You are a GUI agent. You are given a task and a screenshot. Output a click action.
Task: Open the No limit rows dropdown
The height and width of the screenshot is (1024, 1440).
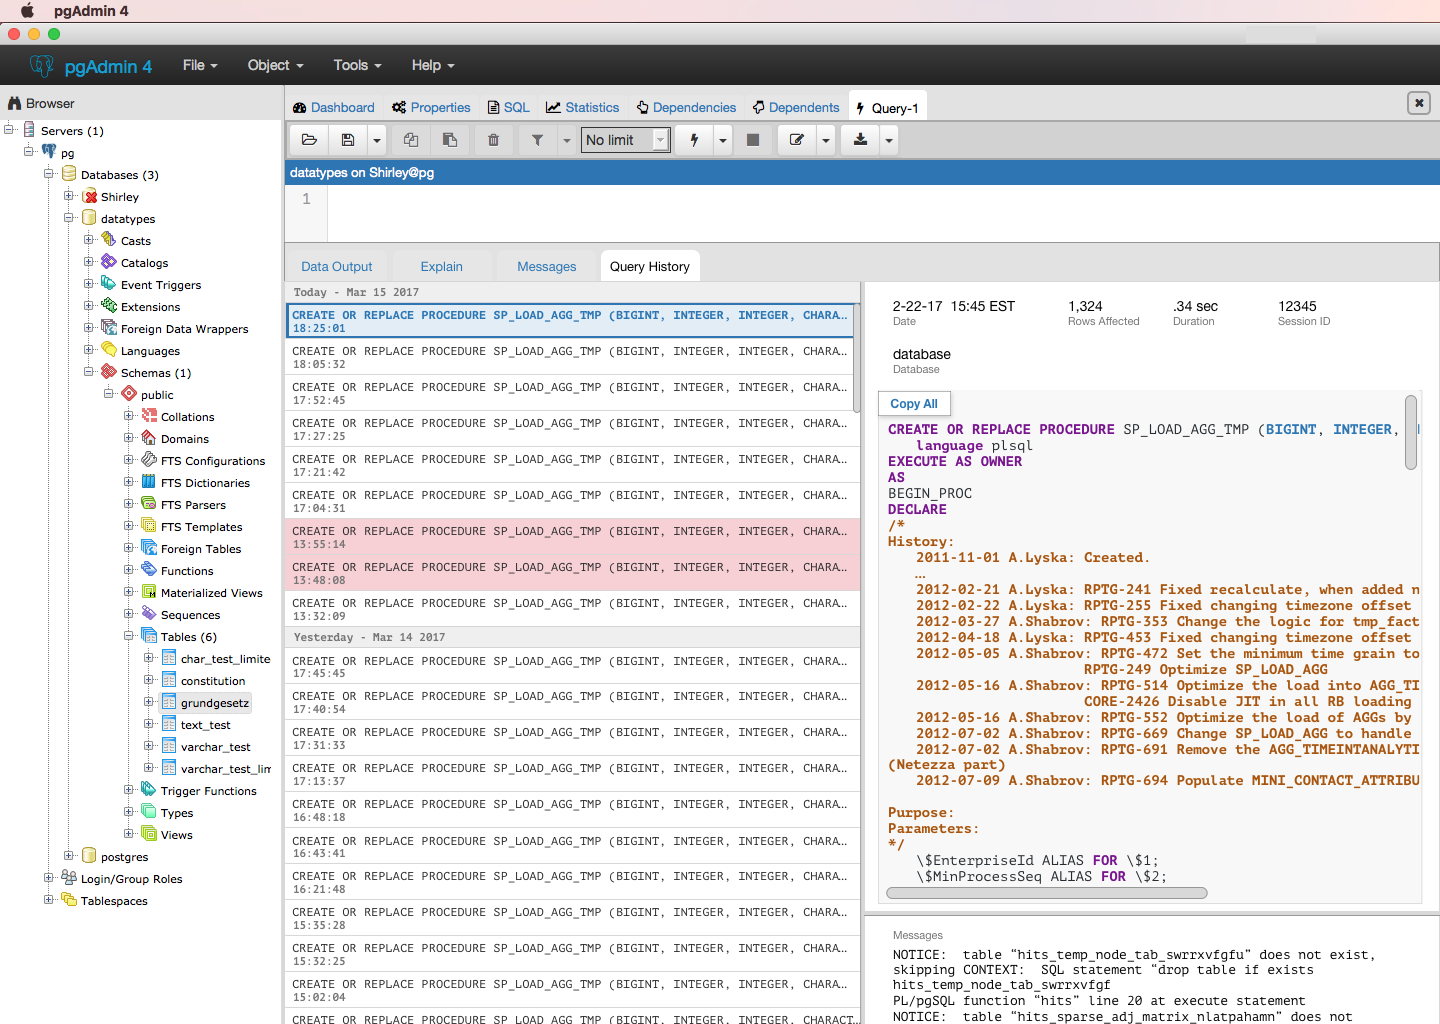pyautogui.click(x=625, y=140)
